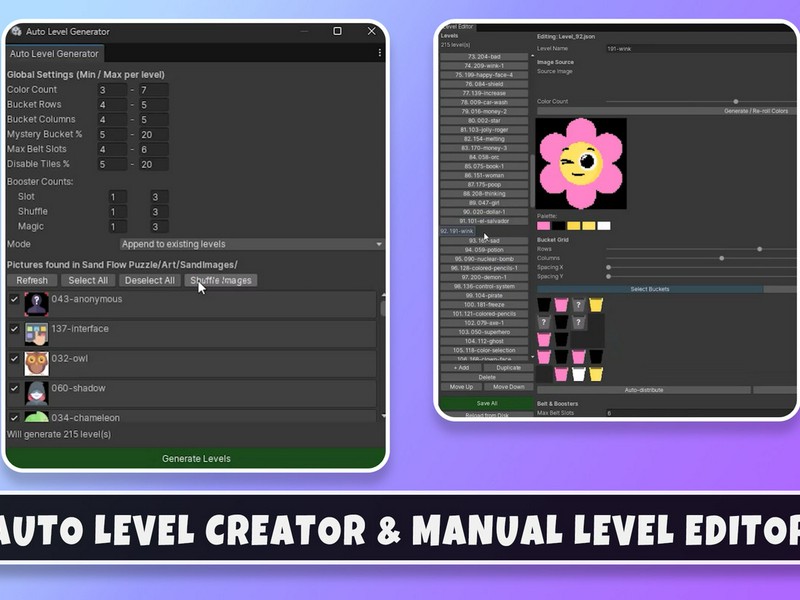The image size is (800, 600).
Task: Click the picture list scrollbar
Action: coord(383,308)
